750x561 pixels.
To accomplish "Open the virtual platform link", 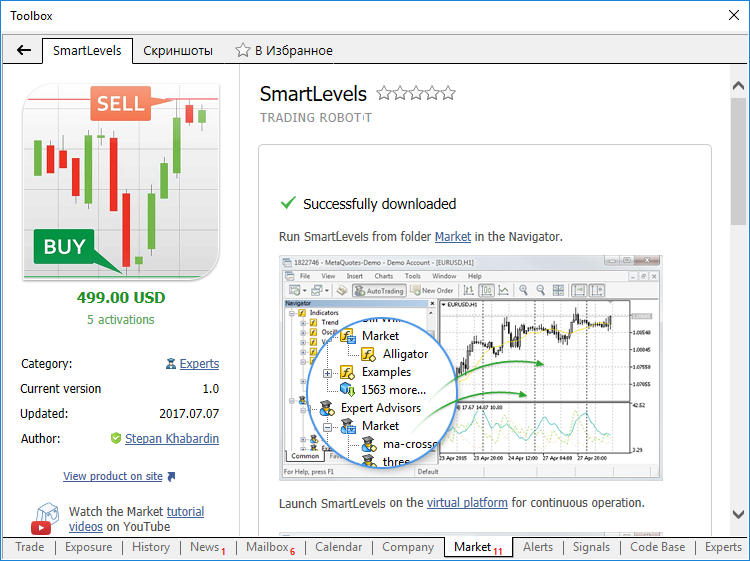I will 467,503.
